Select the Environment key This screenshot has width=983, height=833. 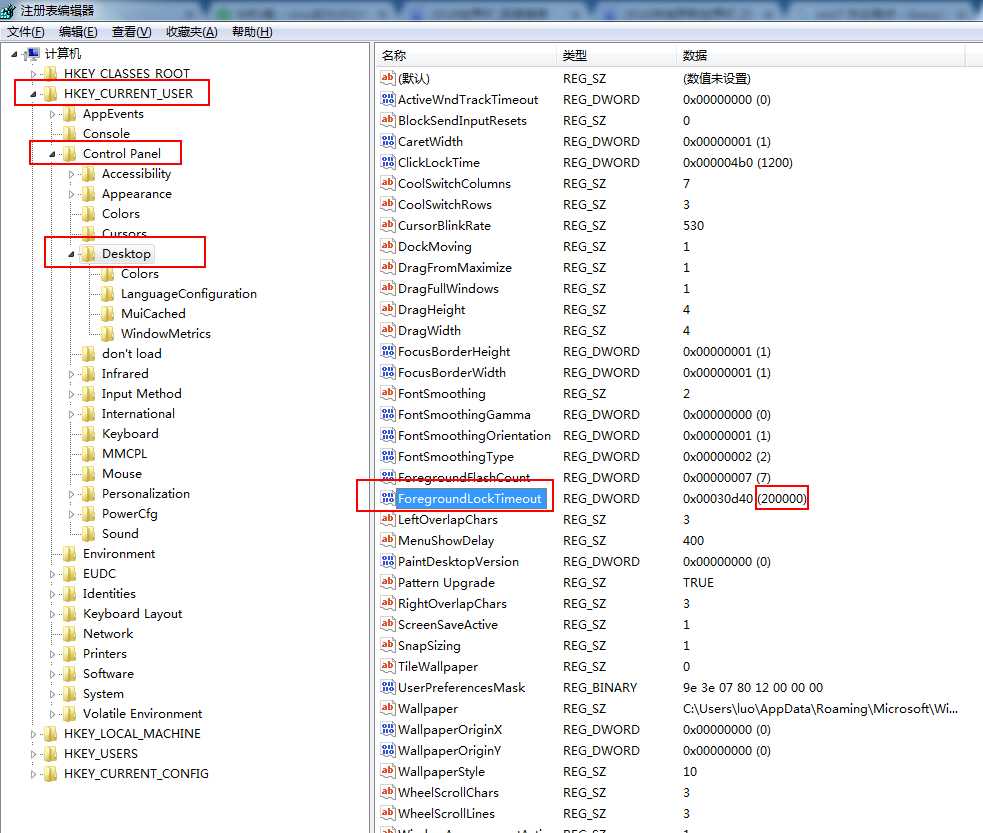click(x=119, y=554)
